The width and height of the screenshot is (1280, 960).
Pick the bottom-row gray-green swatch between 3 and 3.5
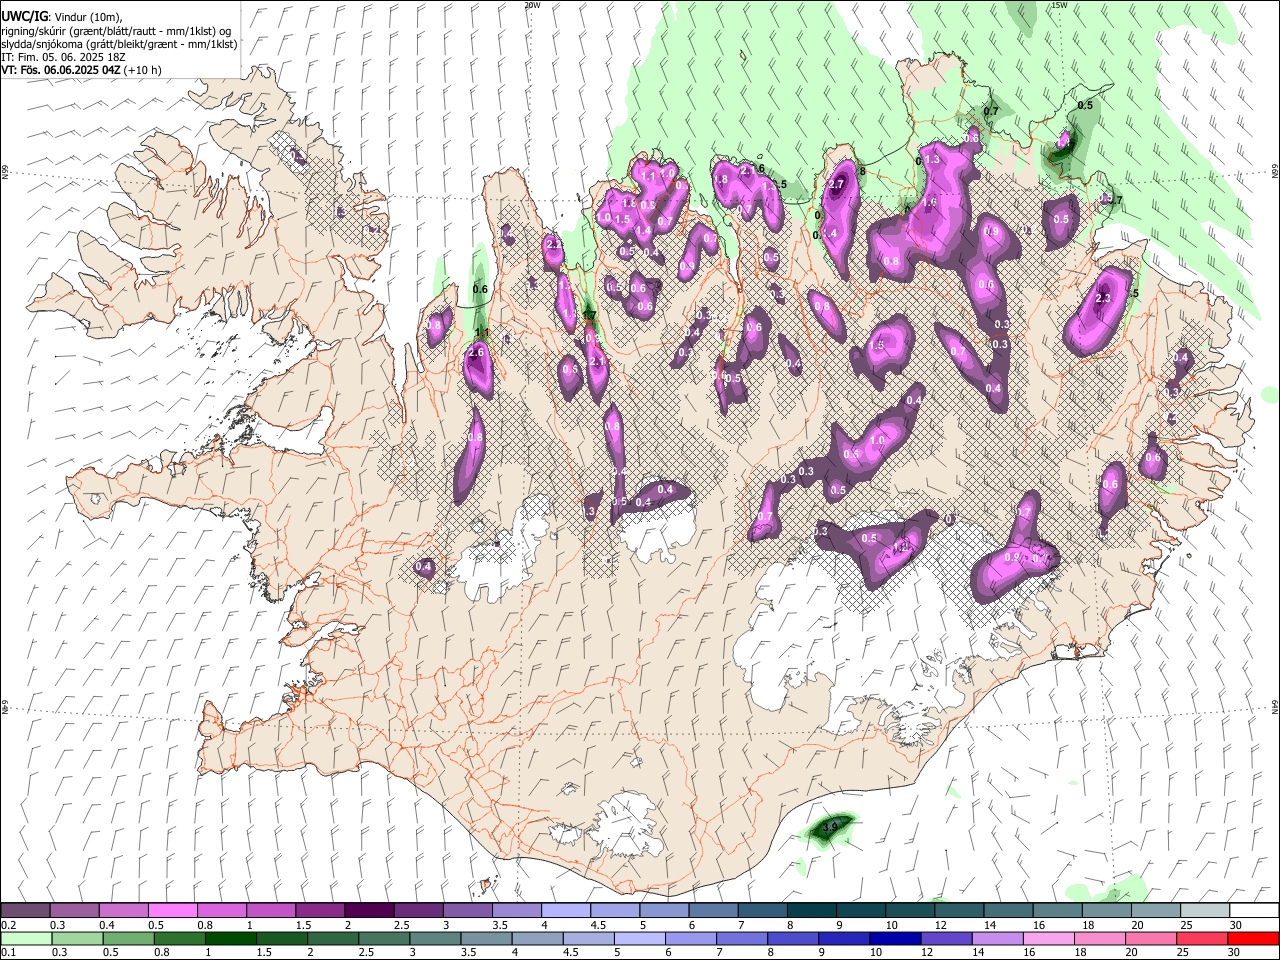tap(436, 939)
